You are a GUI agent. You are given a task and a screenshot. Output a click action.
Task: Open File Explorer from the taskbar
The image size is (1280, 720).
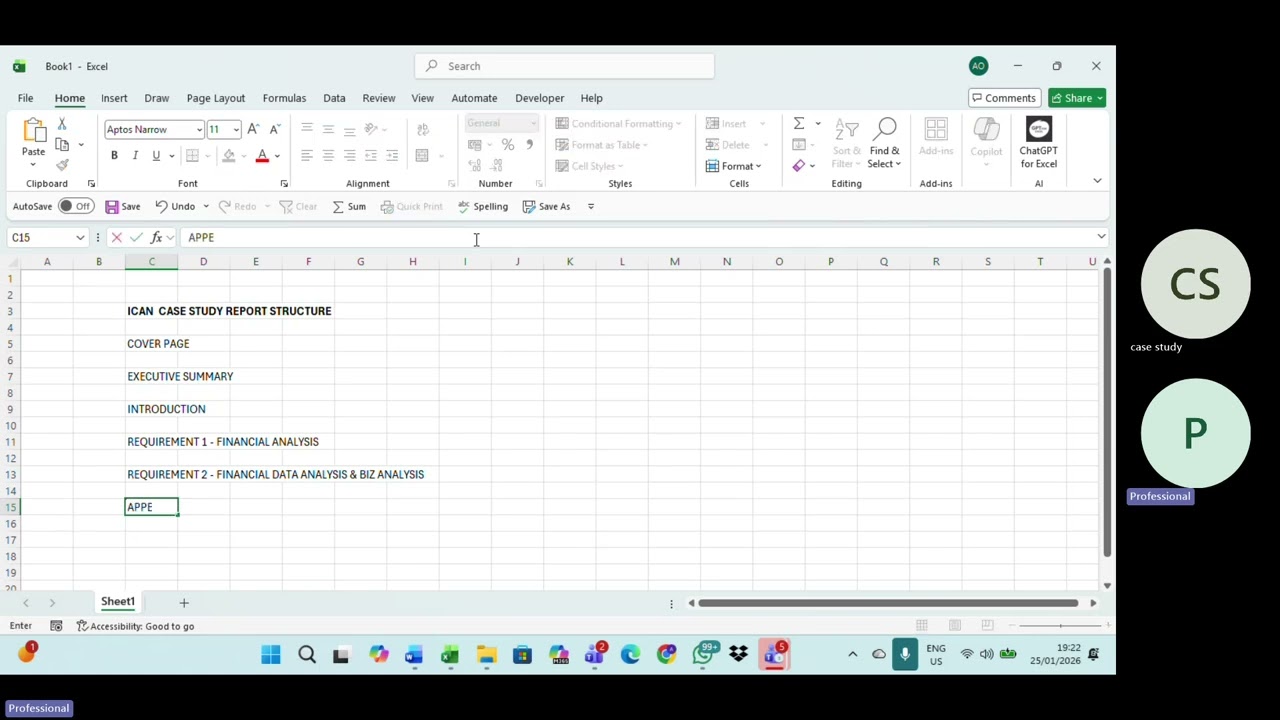[x=486, y=655]
